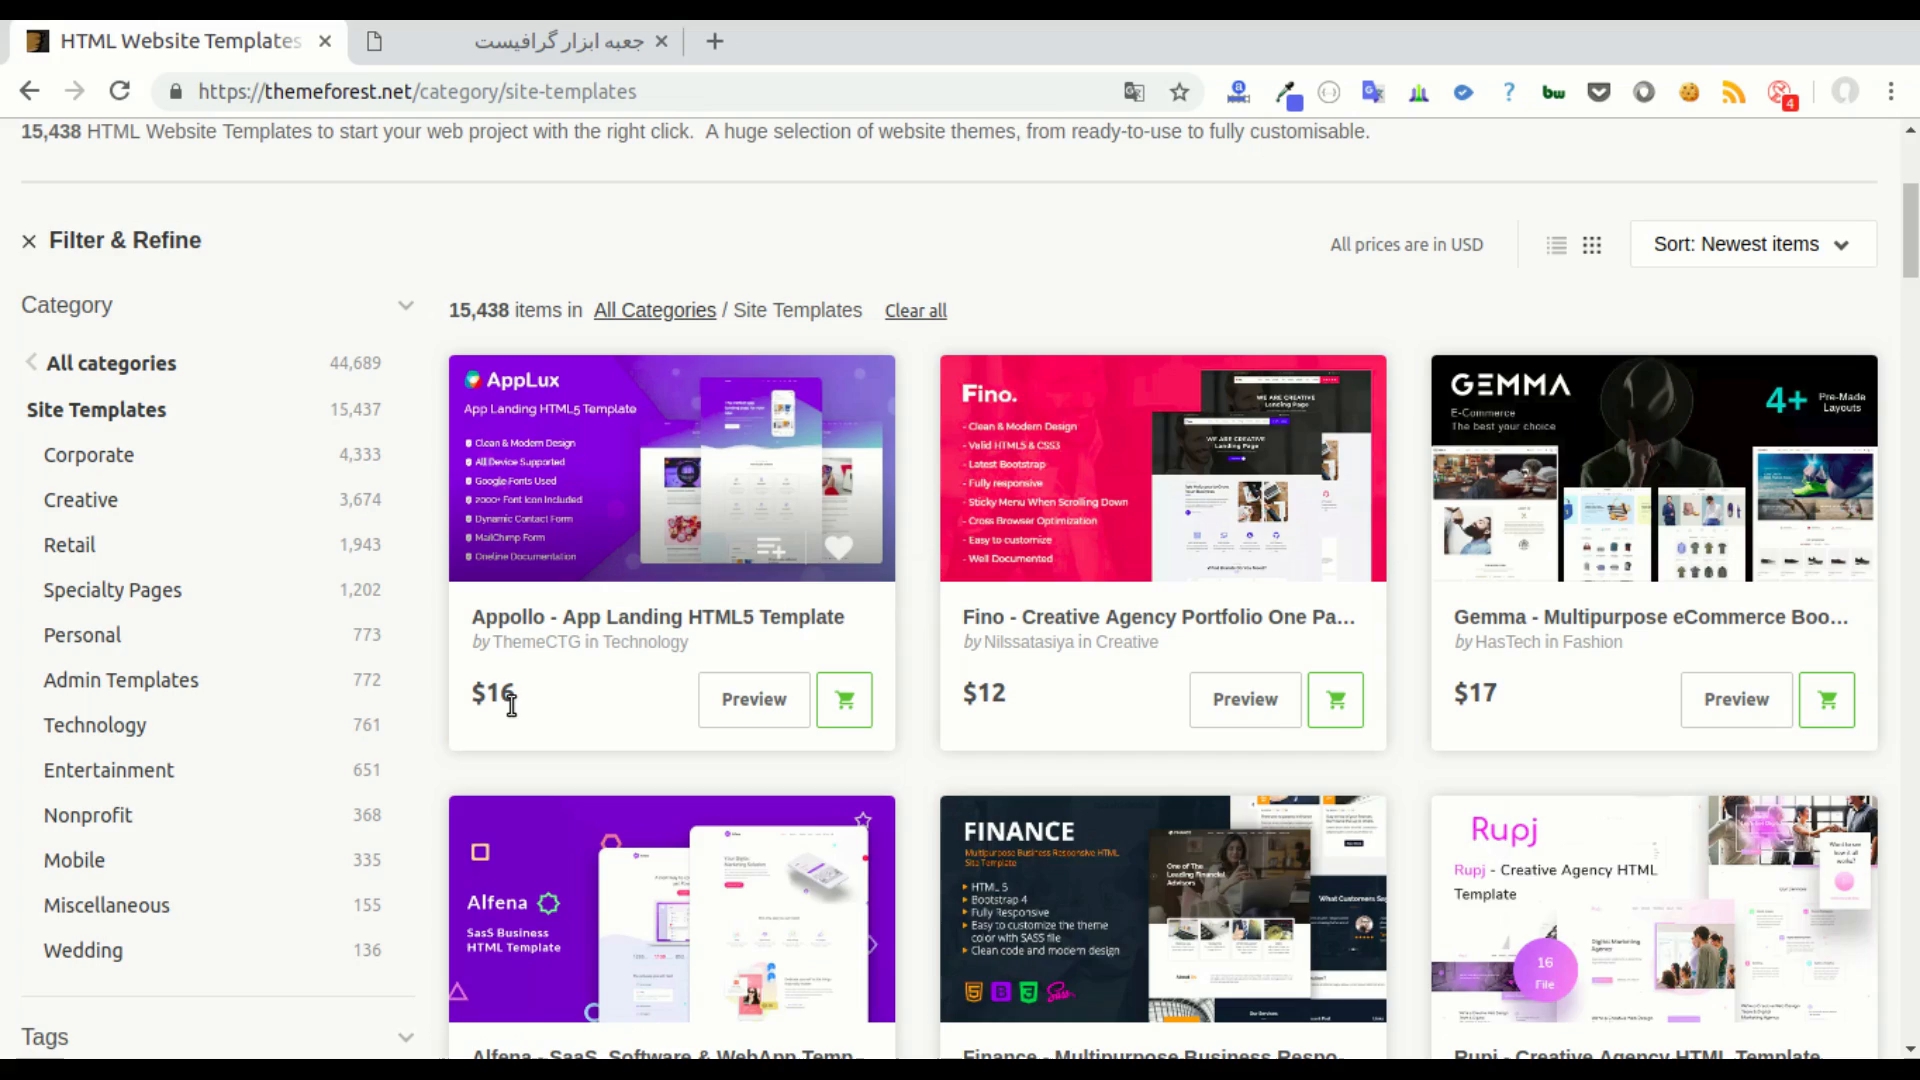Preview the Appollo App Landing template

pos(754,700)
